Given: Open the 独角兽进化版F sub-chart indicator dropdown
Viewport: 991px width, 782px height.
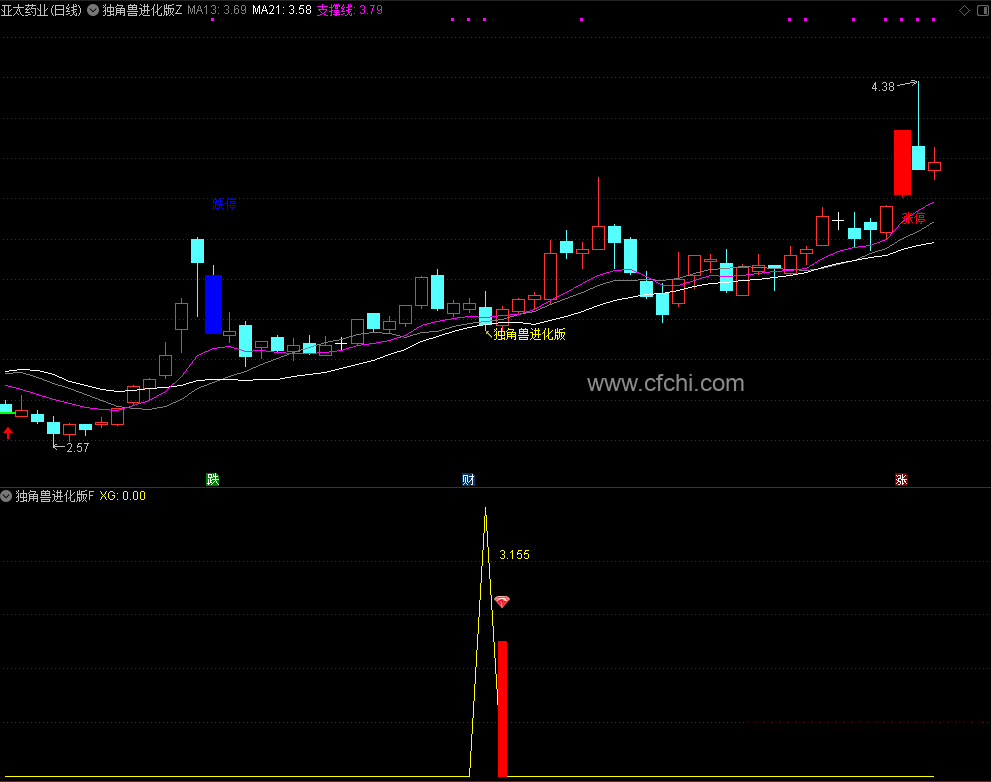Looking at the screenshot, I should (x=6, y=496).
